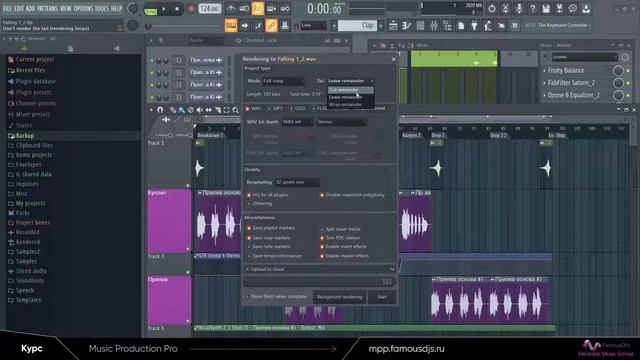Select the OGG format option
Viewport: 640px width, 360px height.
click(297, 109)
